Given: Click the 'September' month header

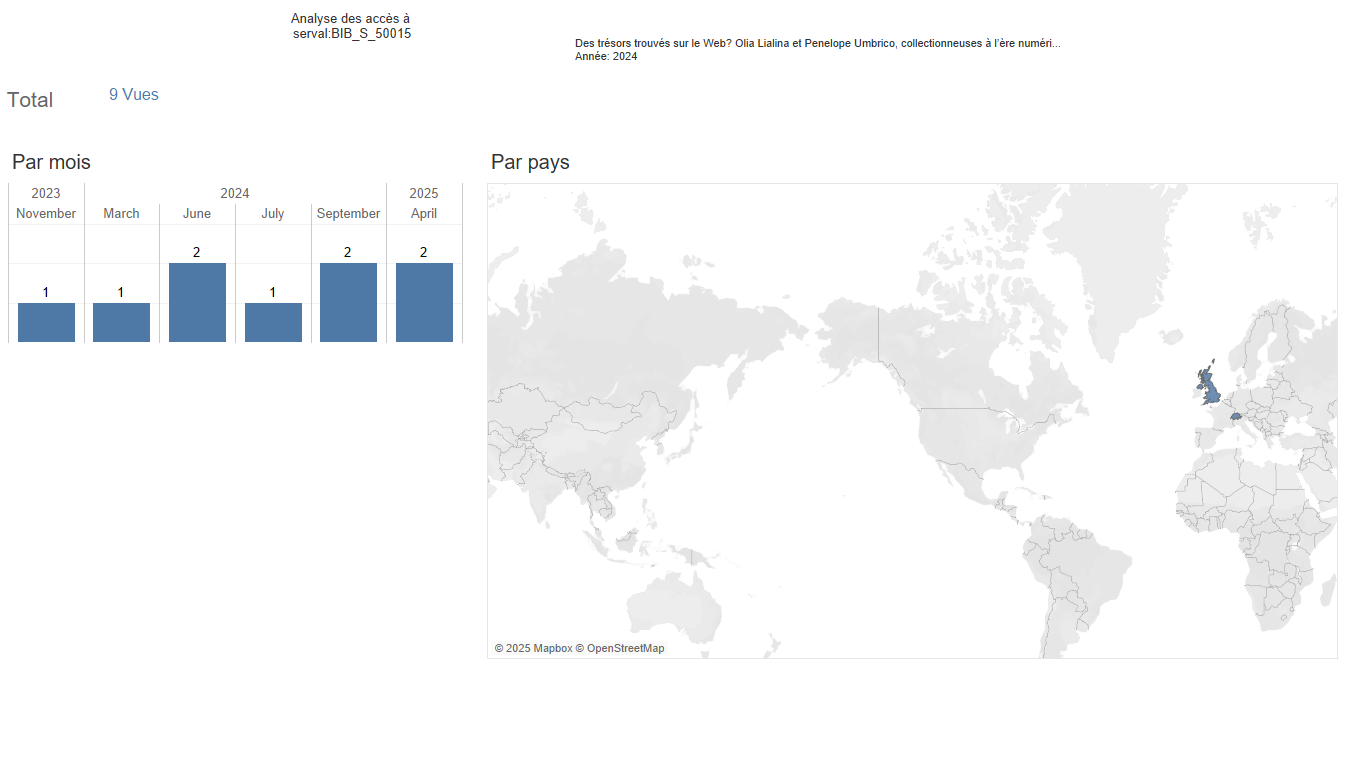Looking at the screenshot, I should pyautogui.click(x=348, y=213).
